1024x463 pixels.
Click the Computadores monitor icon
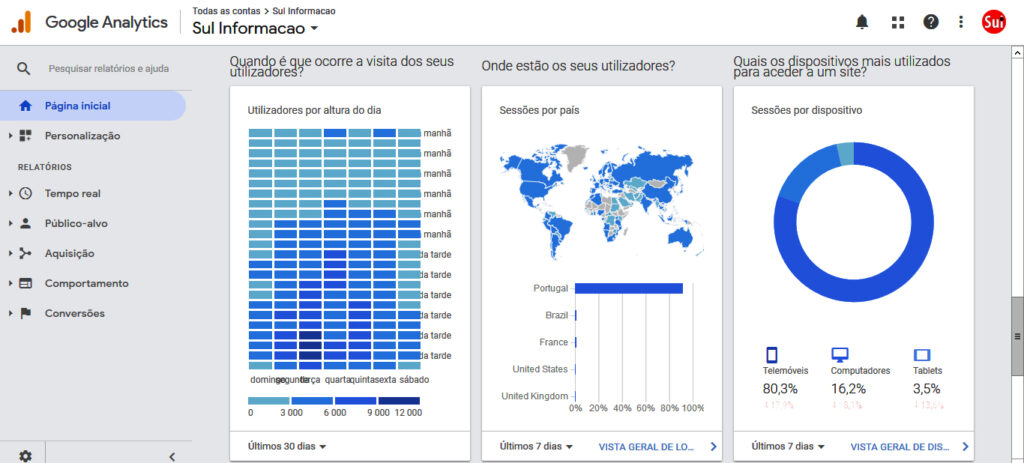840,355
